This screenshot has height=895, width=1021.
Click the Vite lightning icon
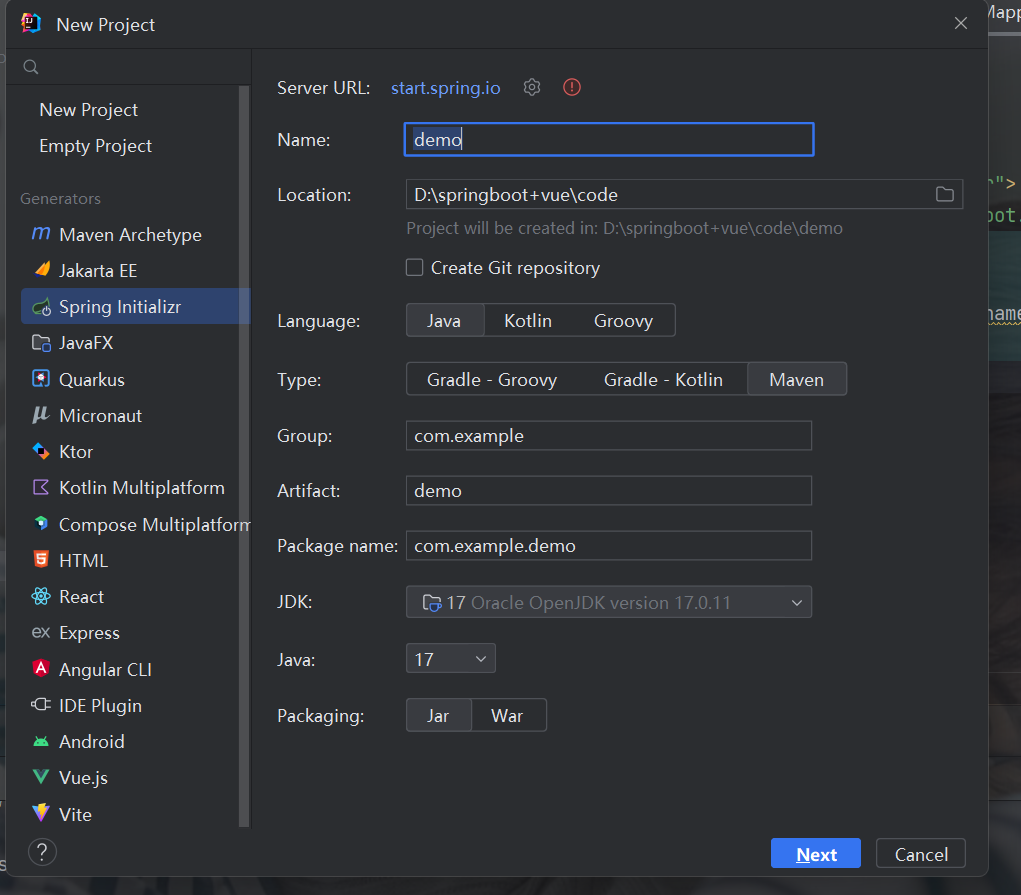[41, 813]
